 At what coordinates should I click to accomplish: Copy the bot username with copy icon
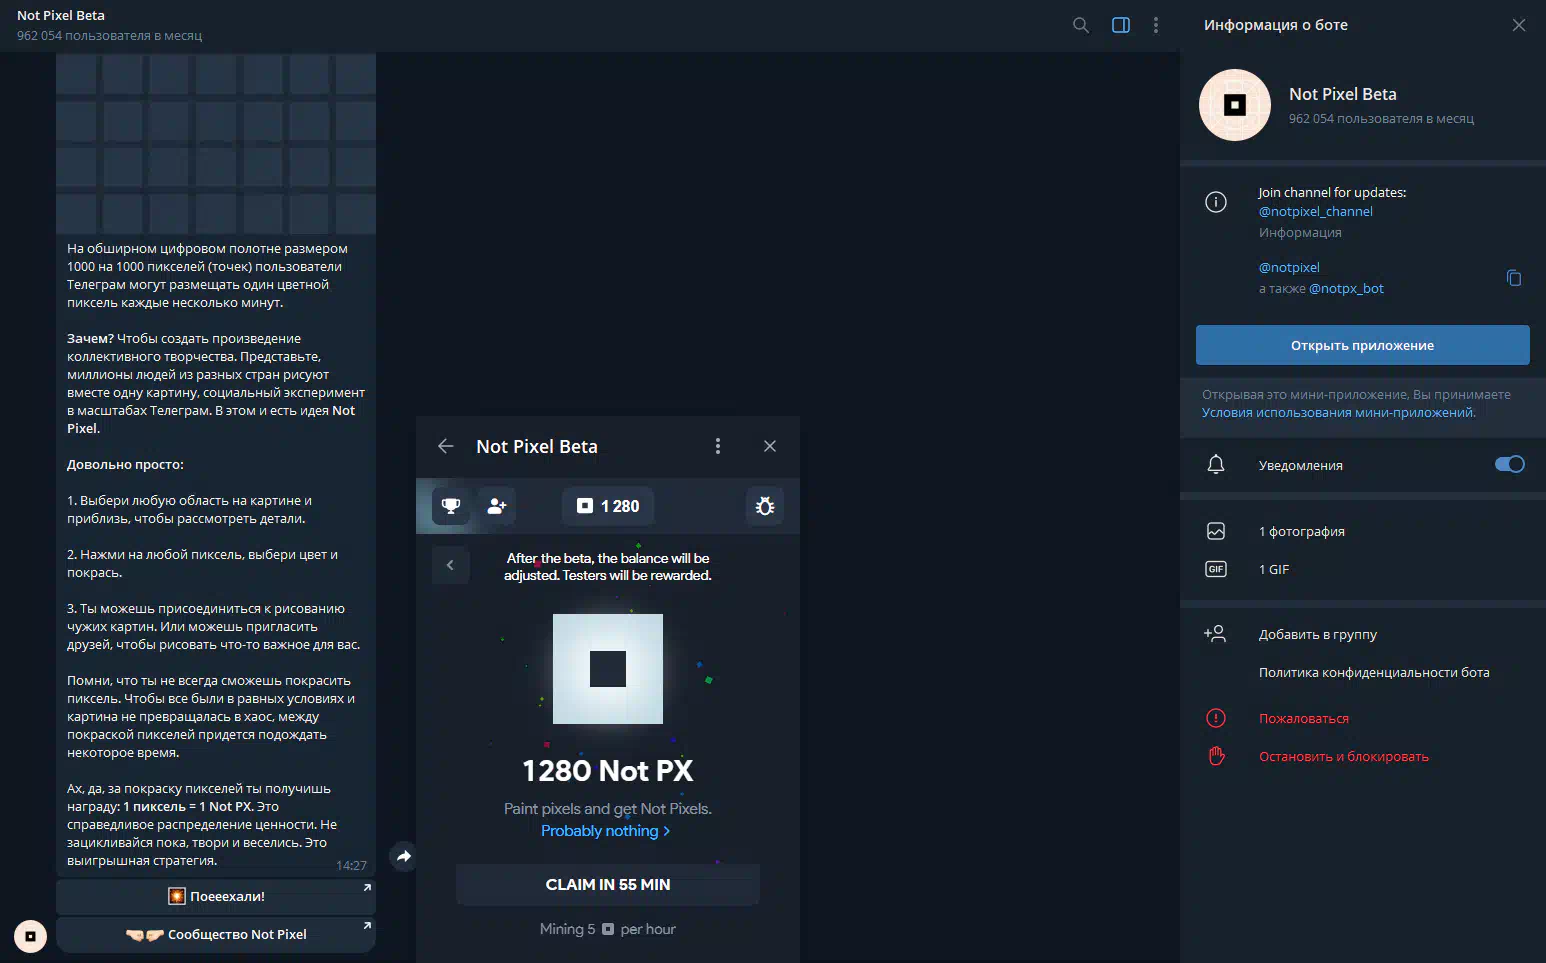(1514, 277)
